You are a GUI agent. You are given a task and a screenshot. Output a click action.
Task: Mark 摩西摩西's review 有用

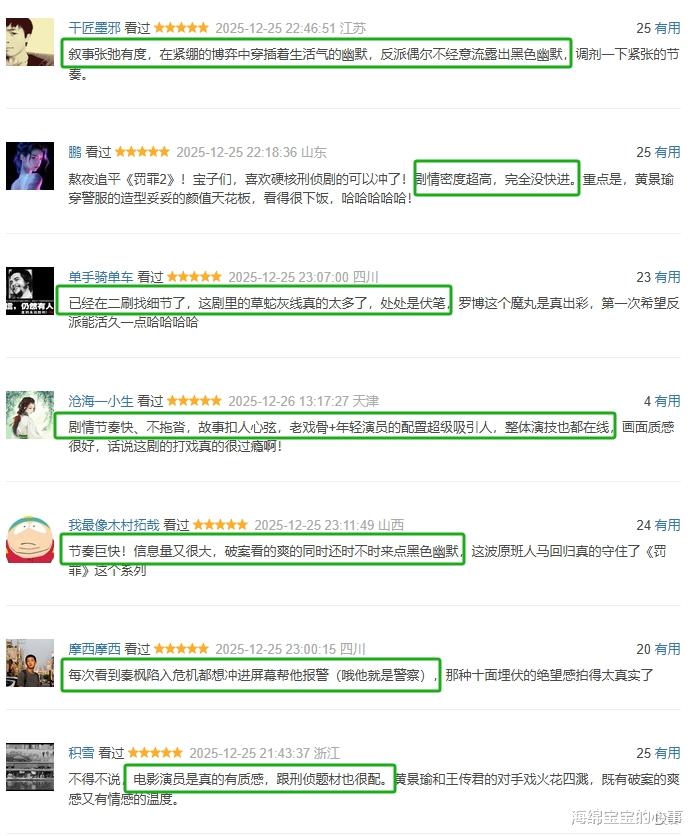667,649
